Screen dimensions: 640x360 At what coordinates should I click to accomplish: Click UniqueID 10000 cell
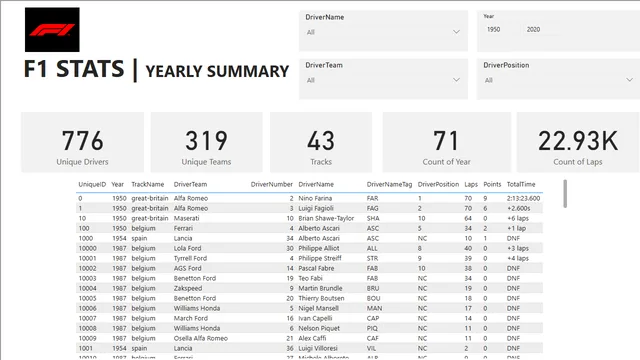87,248
